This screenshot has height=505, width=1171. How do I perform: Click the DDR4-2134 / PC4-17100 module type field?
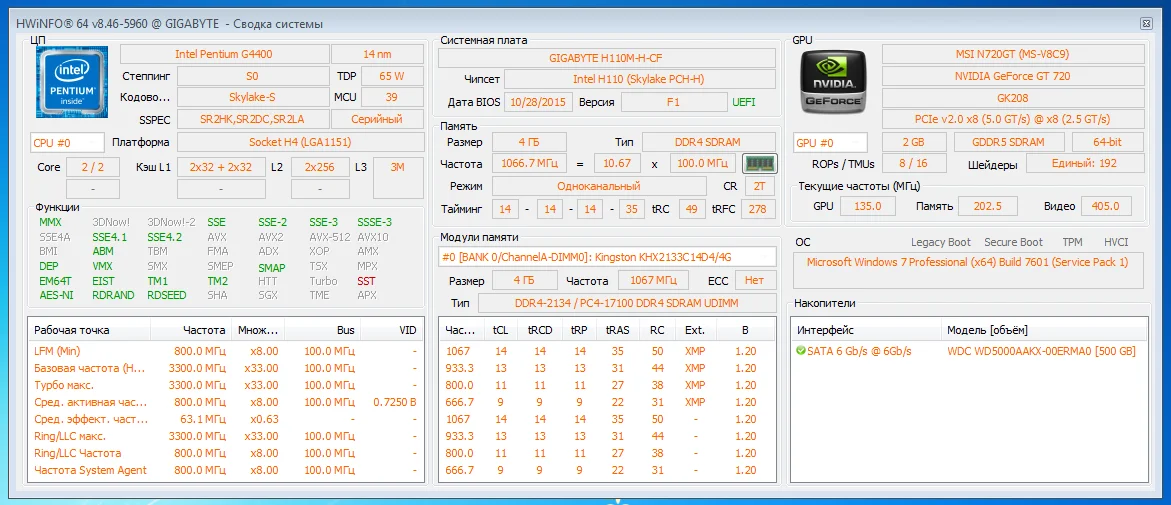[627, 303]
